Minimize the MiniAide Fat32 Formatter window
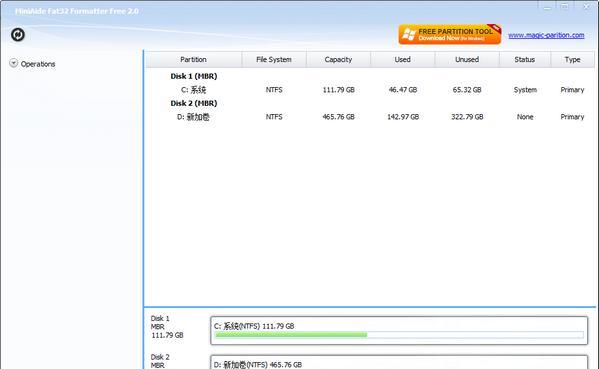The image size is (599, 369). 547,6
